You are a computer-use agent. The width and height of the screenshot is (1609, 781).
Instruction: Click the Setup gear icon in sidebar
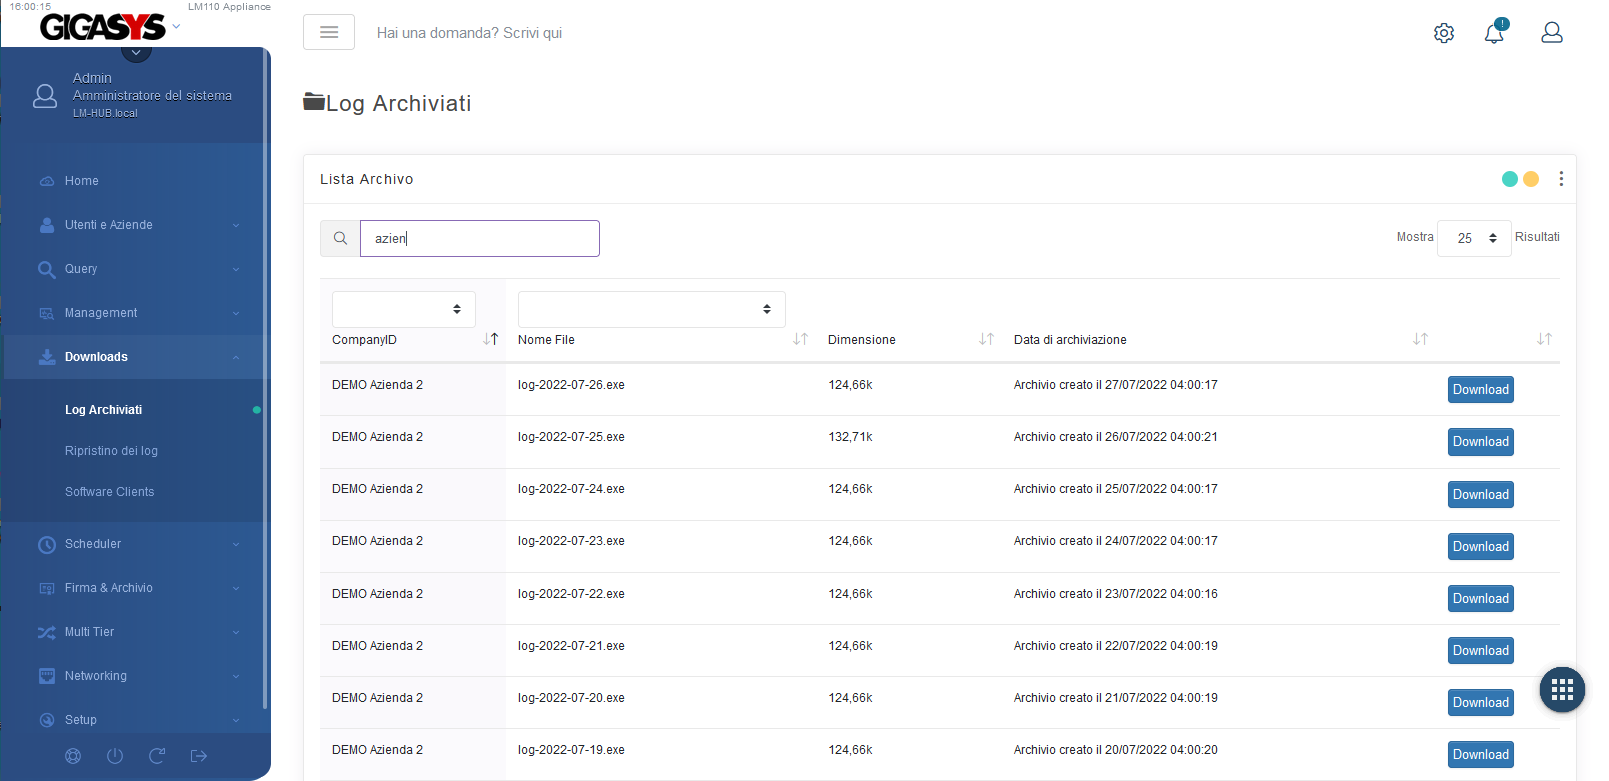47,720
